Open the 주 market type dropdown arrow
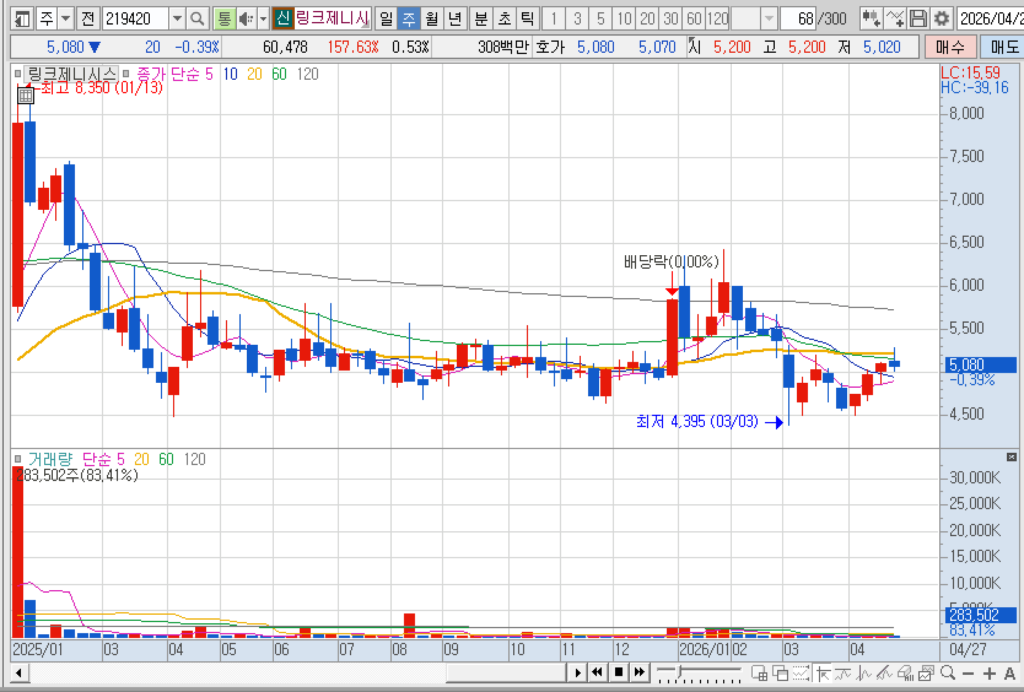This screenshot has width=1024, height=692. pos(65,18)
